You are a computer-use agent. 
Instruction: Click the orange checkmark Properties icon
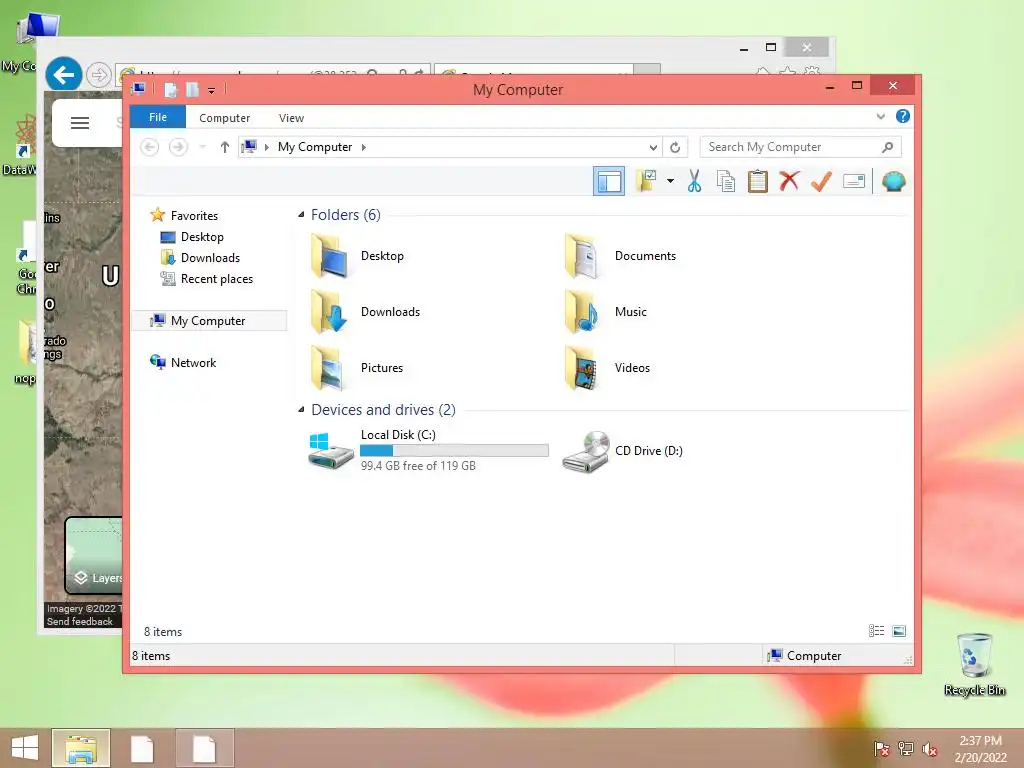tap(821, 181)
